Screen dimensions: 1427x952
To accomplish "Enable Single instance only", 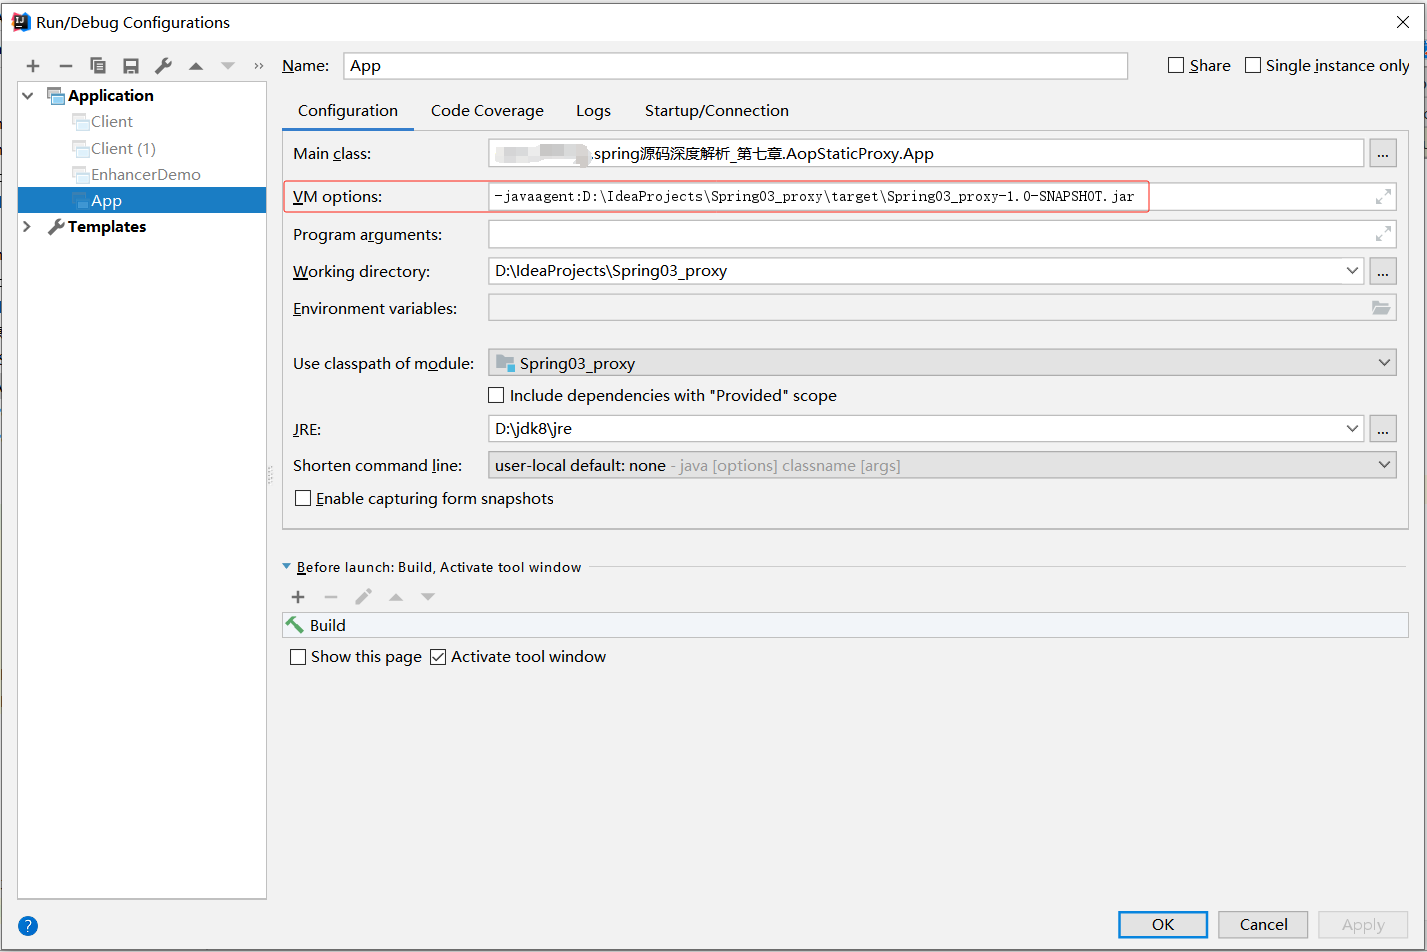I will (x=1253, y=65).
